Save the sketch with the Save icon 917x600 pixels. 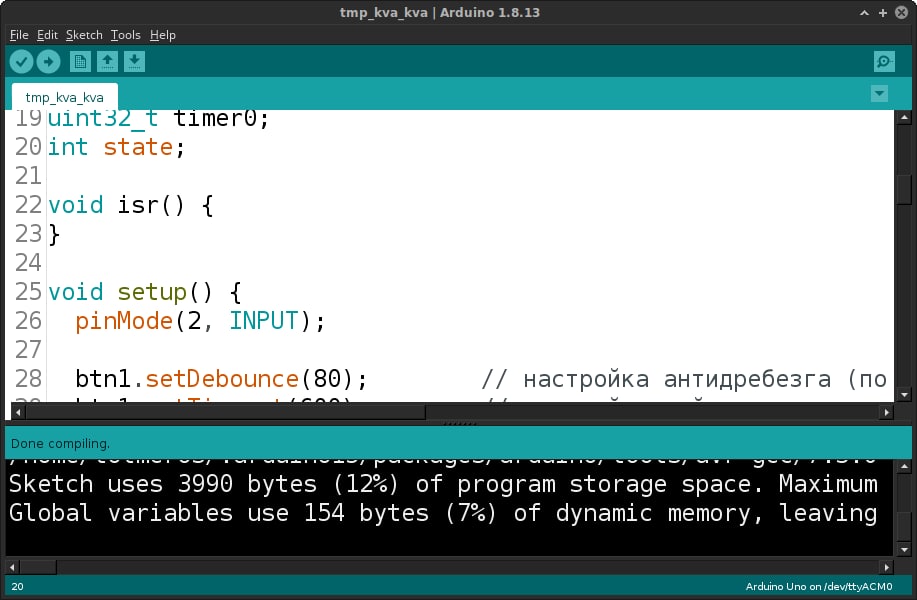click(x=135, y=61)
